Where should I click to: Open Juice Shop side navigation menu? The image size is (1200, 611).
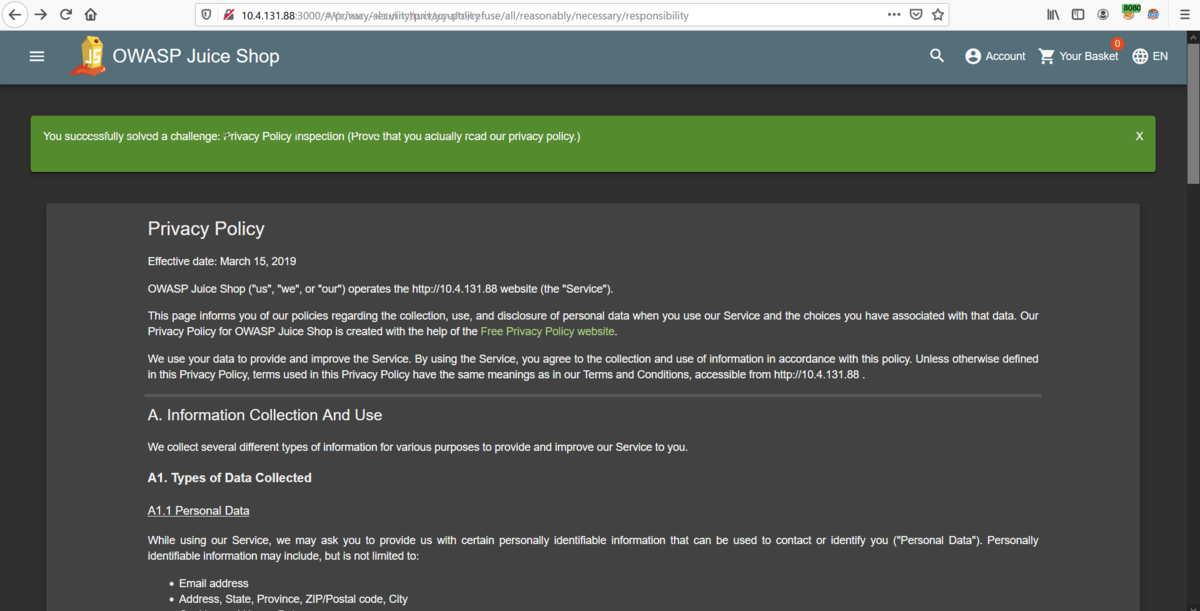pos(37,56)
